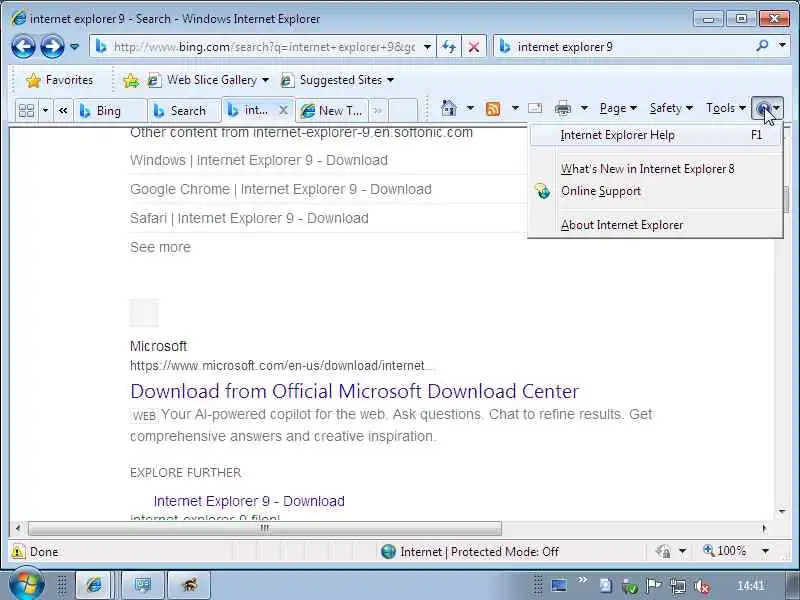Expand the Print dropdown arrow
Screen dimensions: 800x600
pyautogui.click(x=584, y=108)
